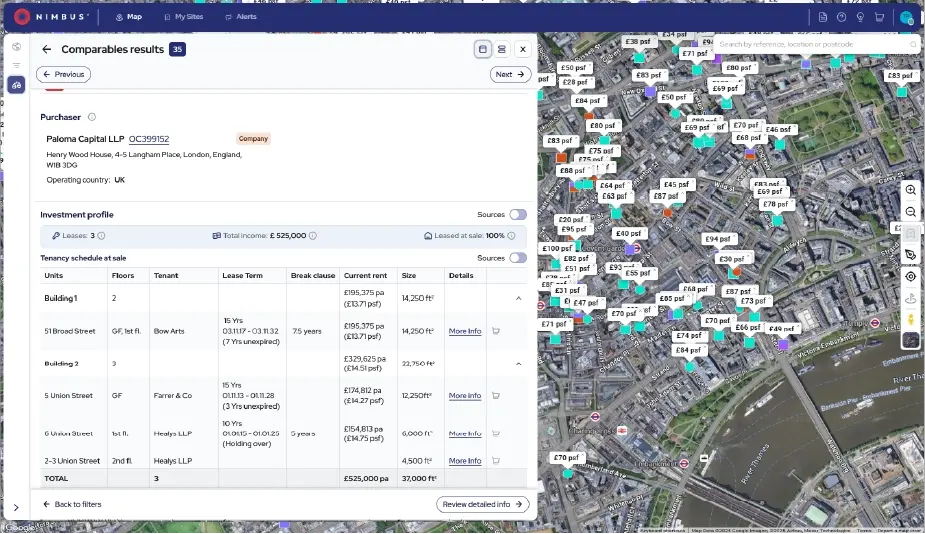Click info icon next to Total income
Viewport: 925px width, 534px height.
(x=313, y=235)
